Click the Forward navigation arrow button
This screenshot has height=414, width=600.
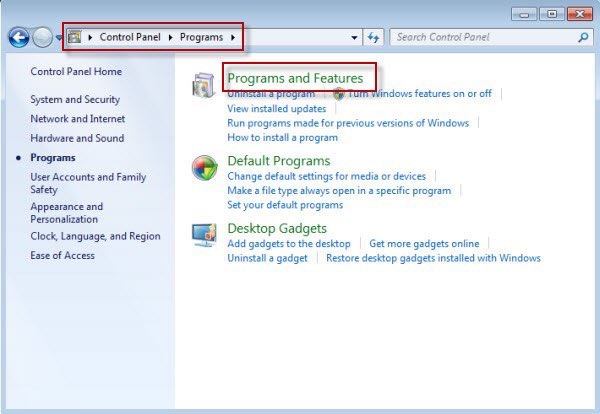42,37
